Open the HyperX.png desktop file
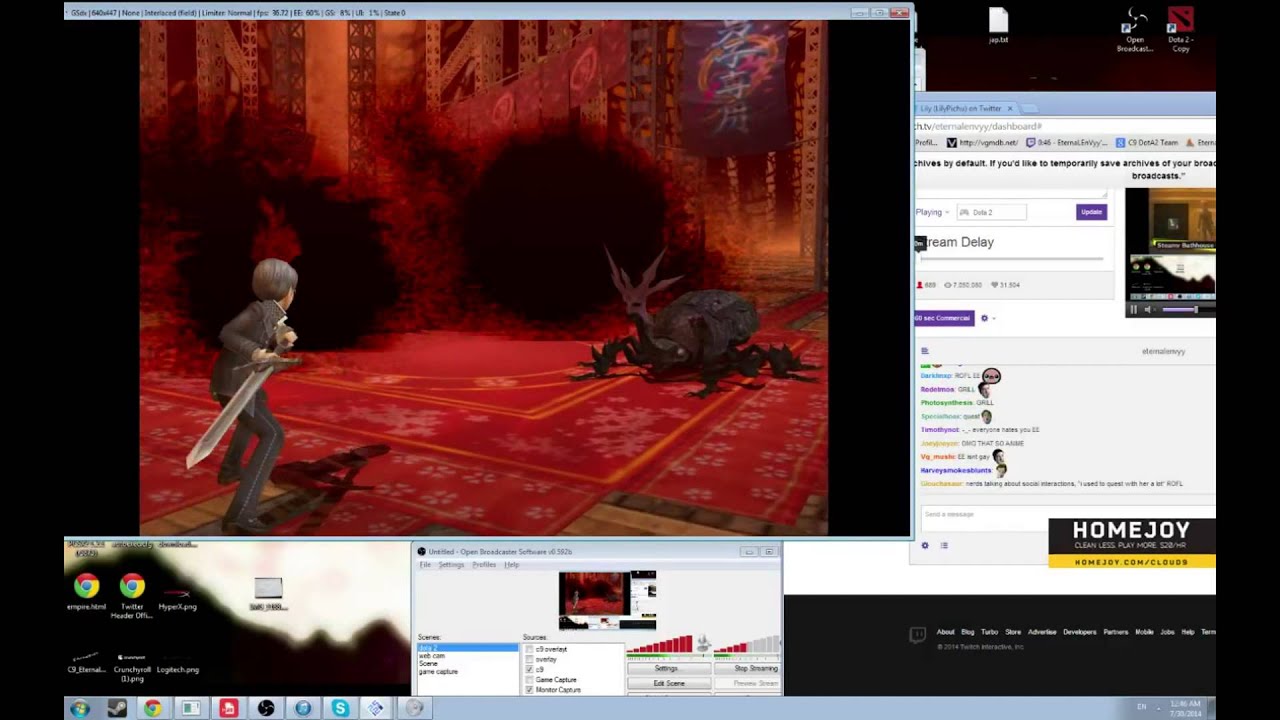Image resolution: width=1280 pixels, height=720 pixels. 177,598
